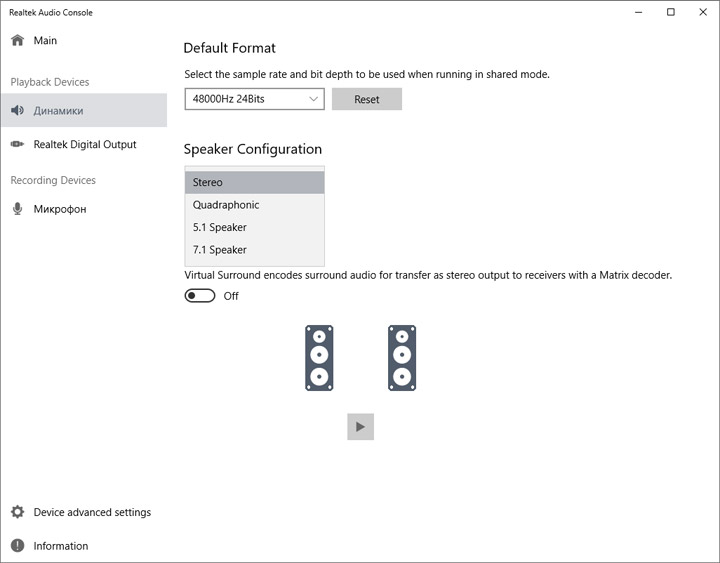Test the right speaker image
Image resolution: width=720 pixels, height=563 pixels.
tap(402, 357)
